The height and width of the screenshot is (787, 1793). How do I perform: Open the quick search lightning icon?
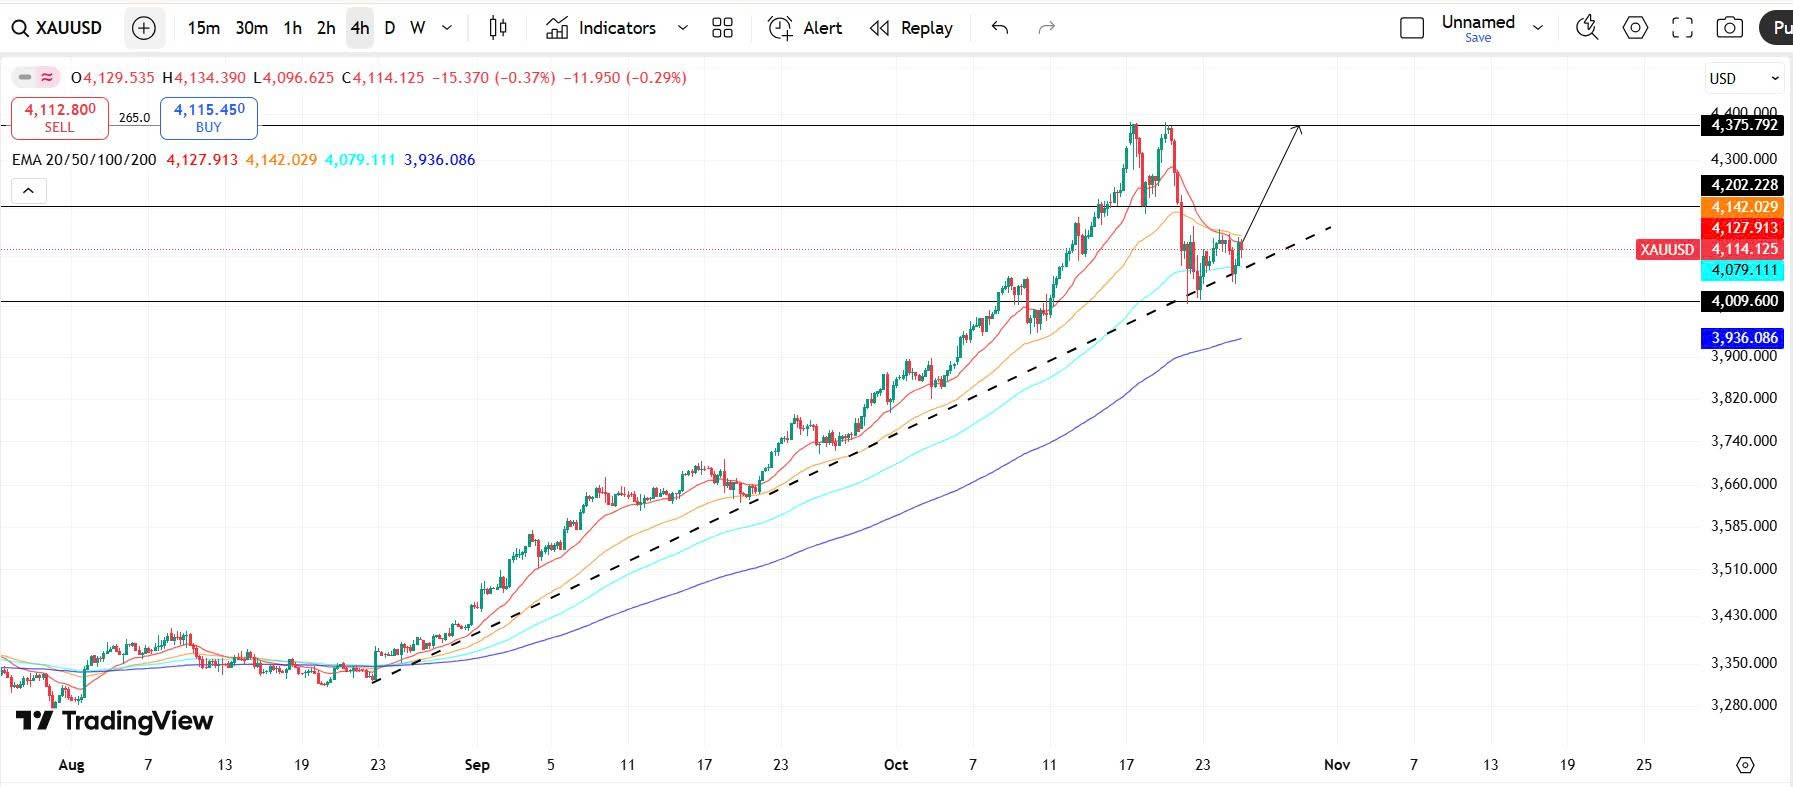coord(1586,28)
